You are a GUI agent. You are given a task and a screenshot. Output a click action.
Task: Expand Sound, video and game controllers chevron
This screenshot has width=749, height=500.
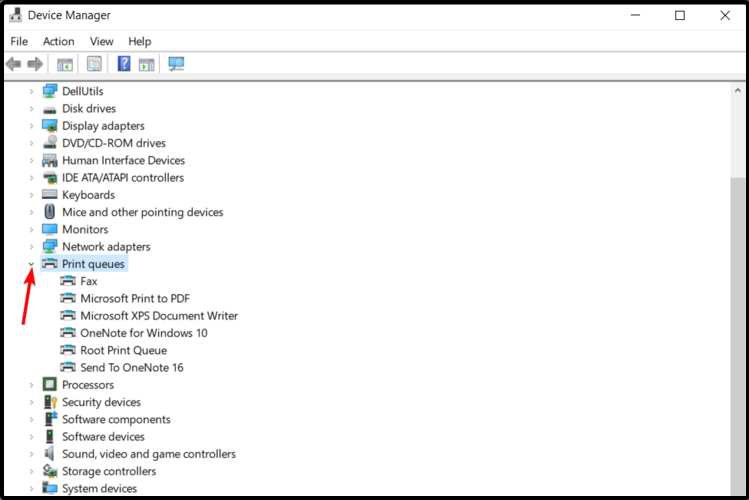[x=32, y=454]
